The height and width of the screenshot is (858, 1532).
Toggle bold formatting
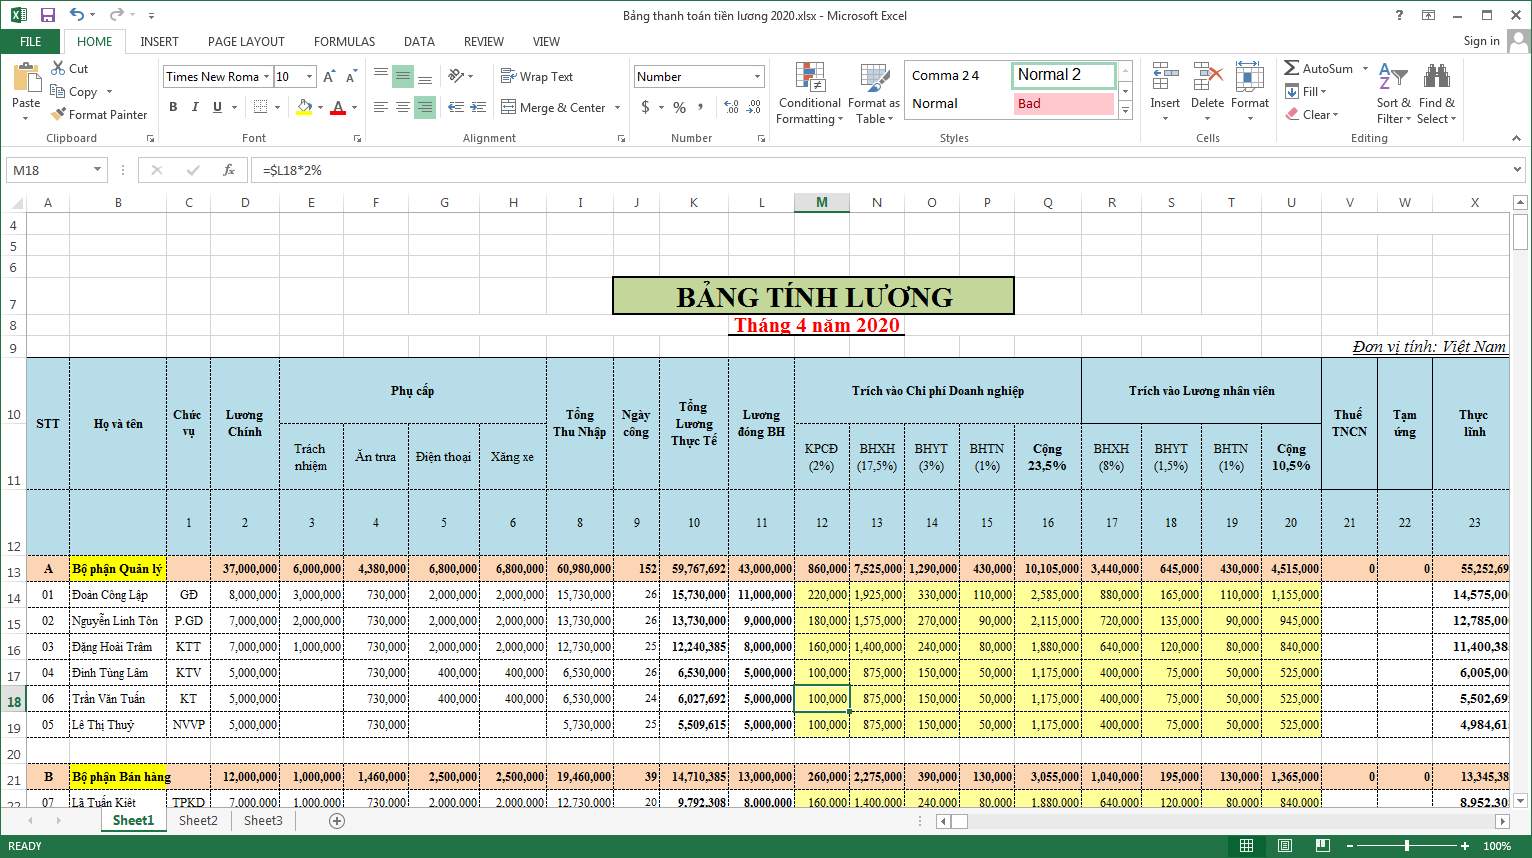click(172, 106)
